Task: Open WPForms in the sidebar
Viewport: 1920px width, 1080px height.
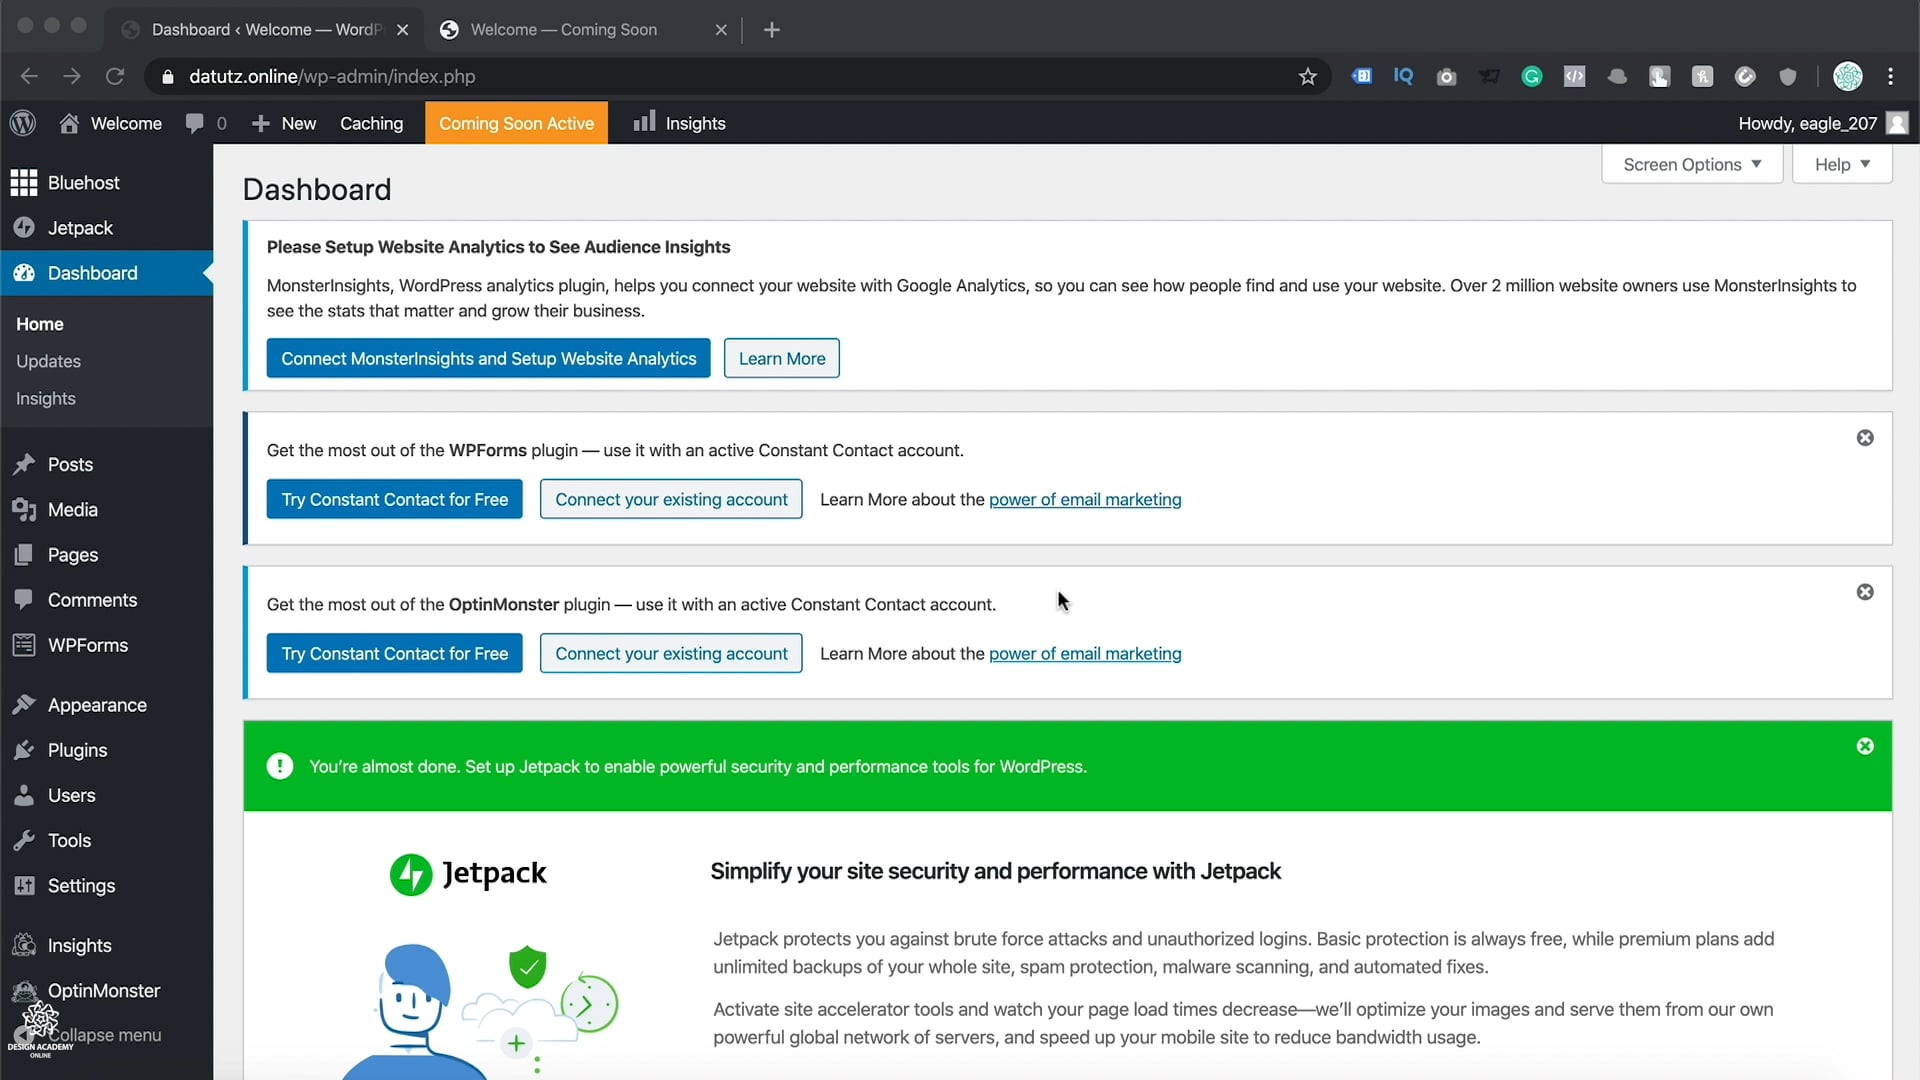Action: coord(106,645)
